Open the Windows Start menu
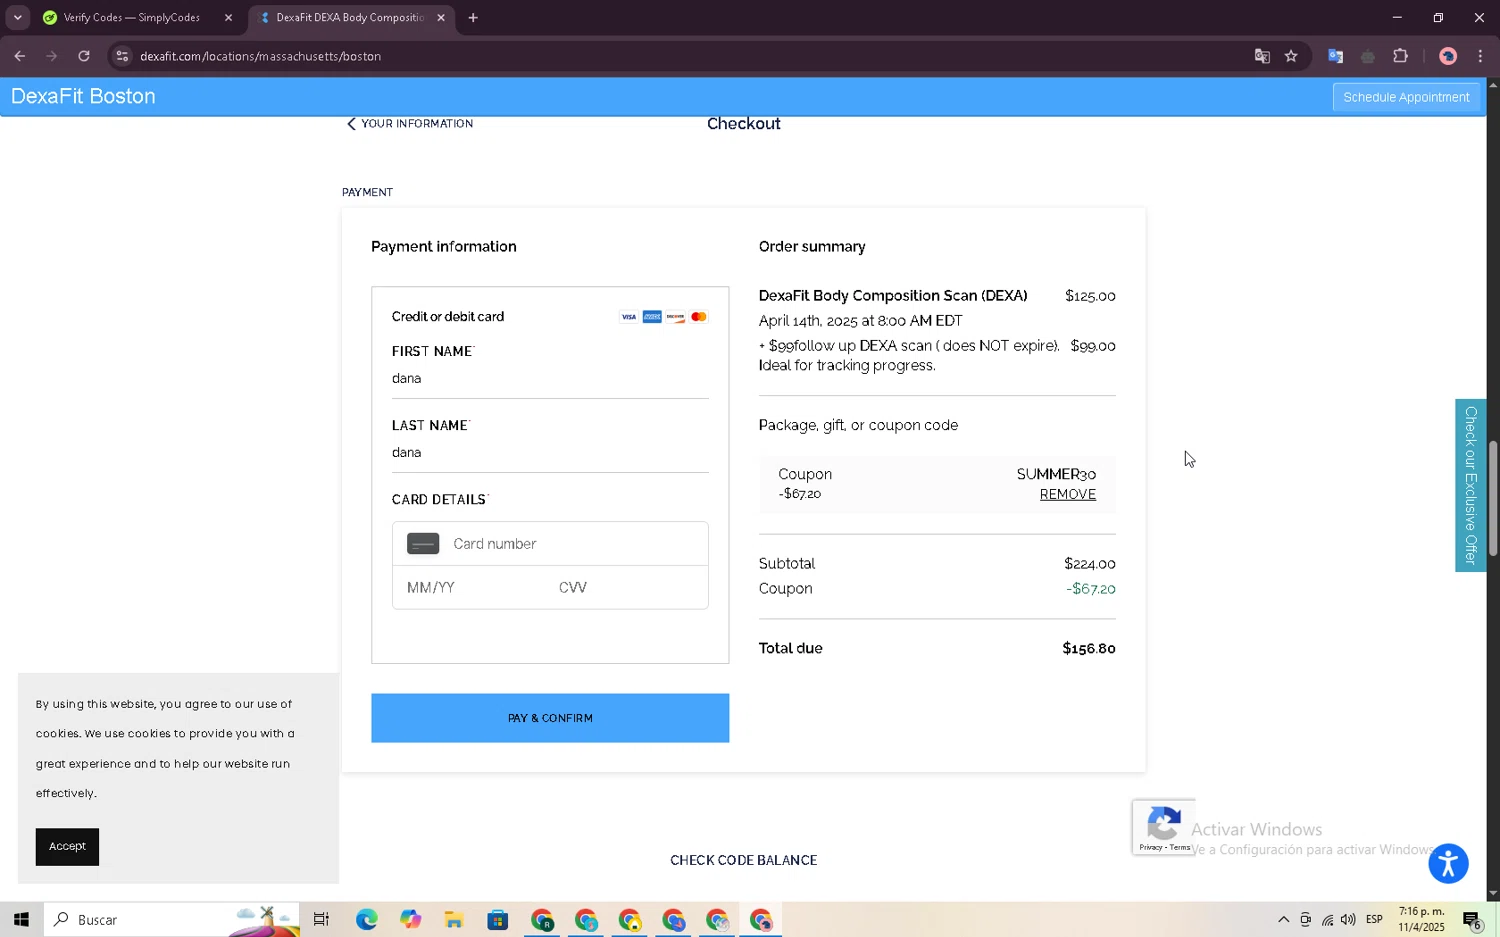1500x937 pixels. 21,919
